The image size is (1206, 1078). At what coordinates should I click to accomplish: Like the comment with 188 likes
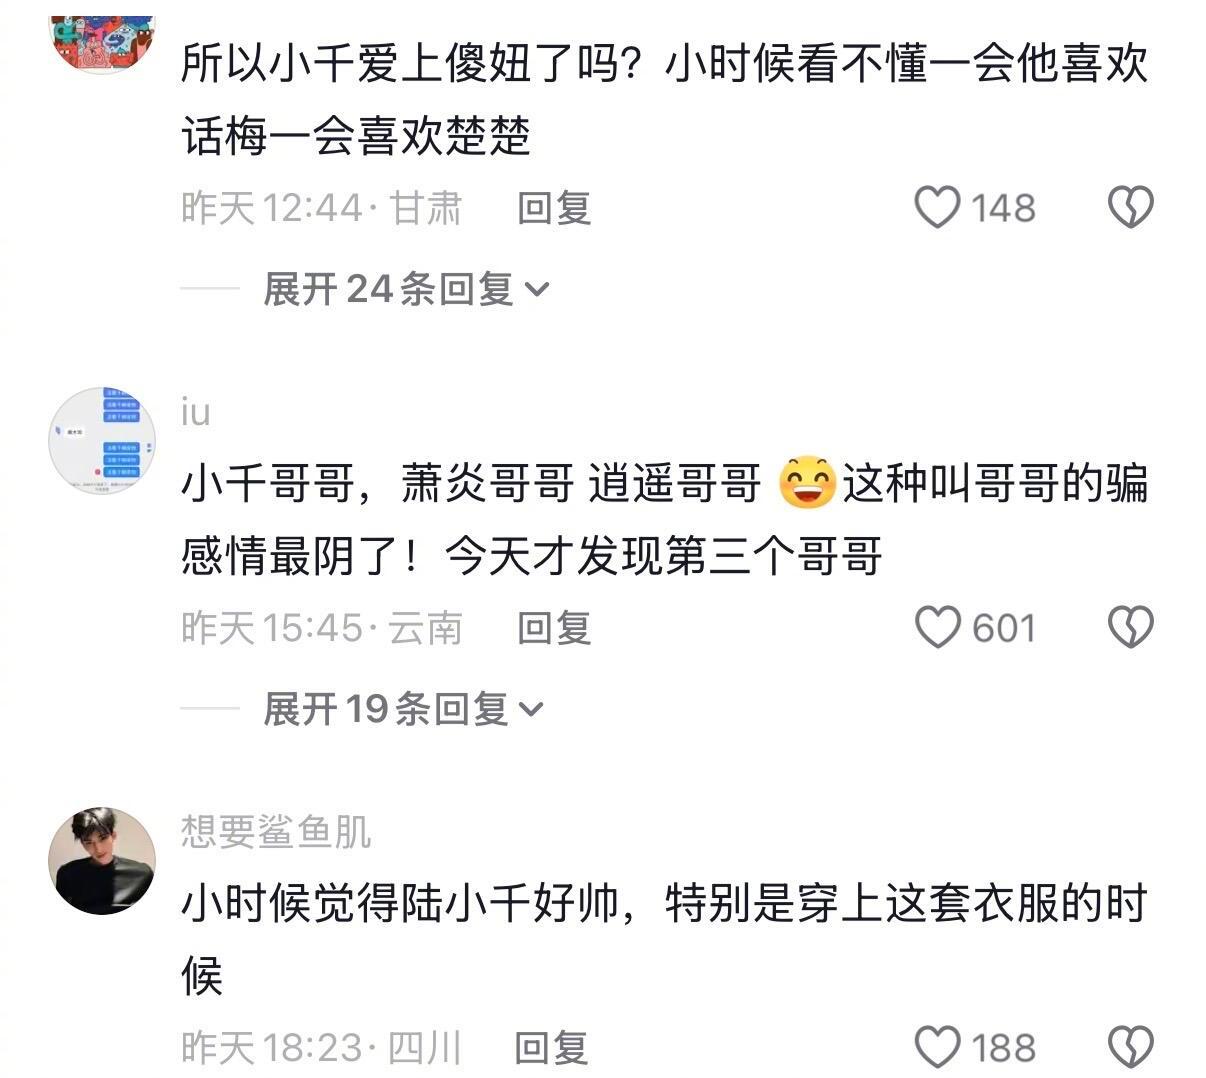[937, 1048]
